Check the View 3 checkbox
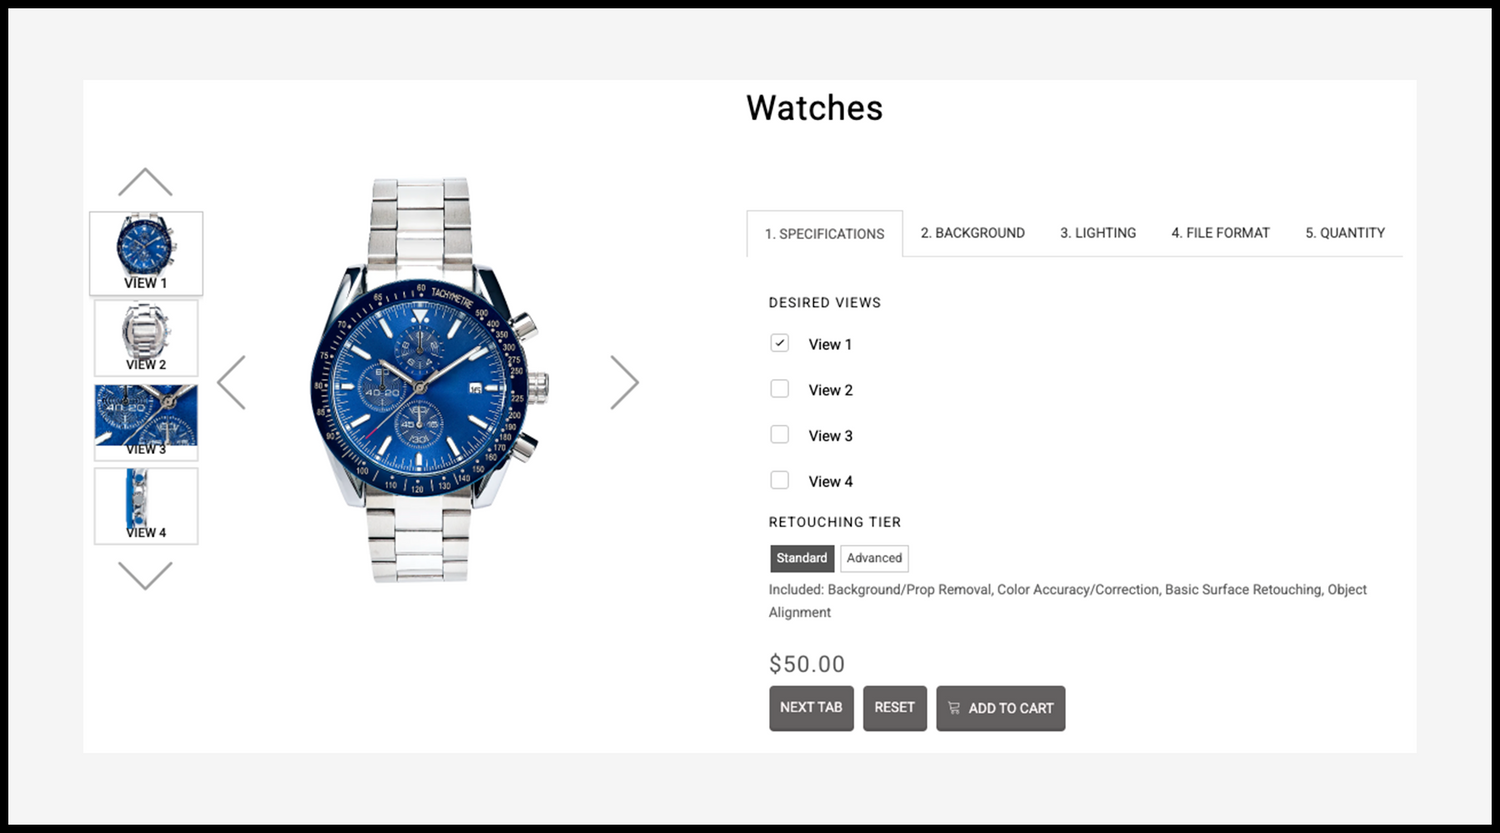The image size is (1500, 833). [780, 435]
